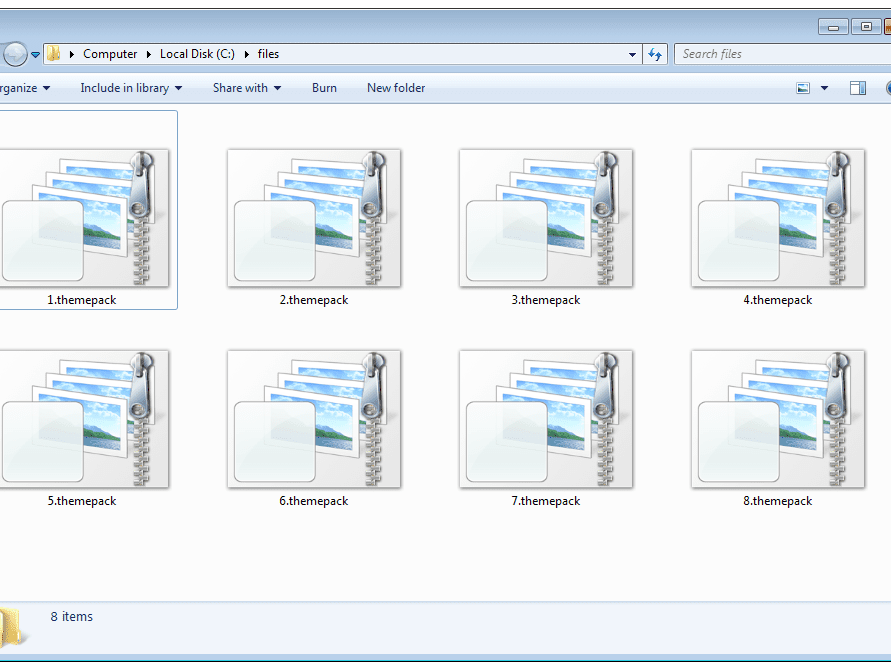Open the view options dropdown arrow
The height and width of the screenshot is (668, 891).
pos(825,88)
